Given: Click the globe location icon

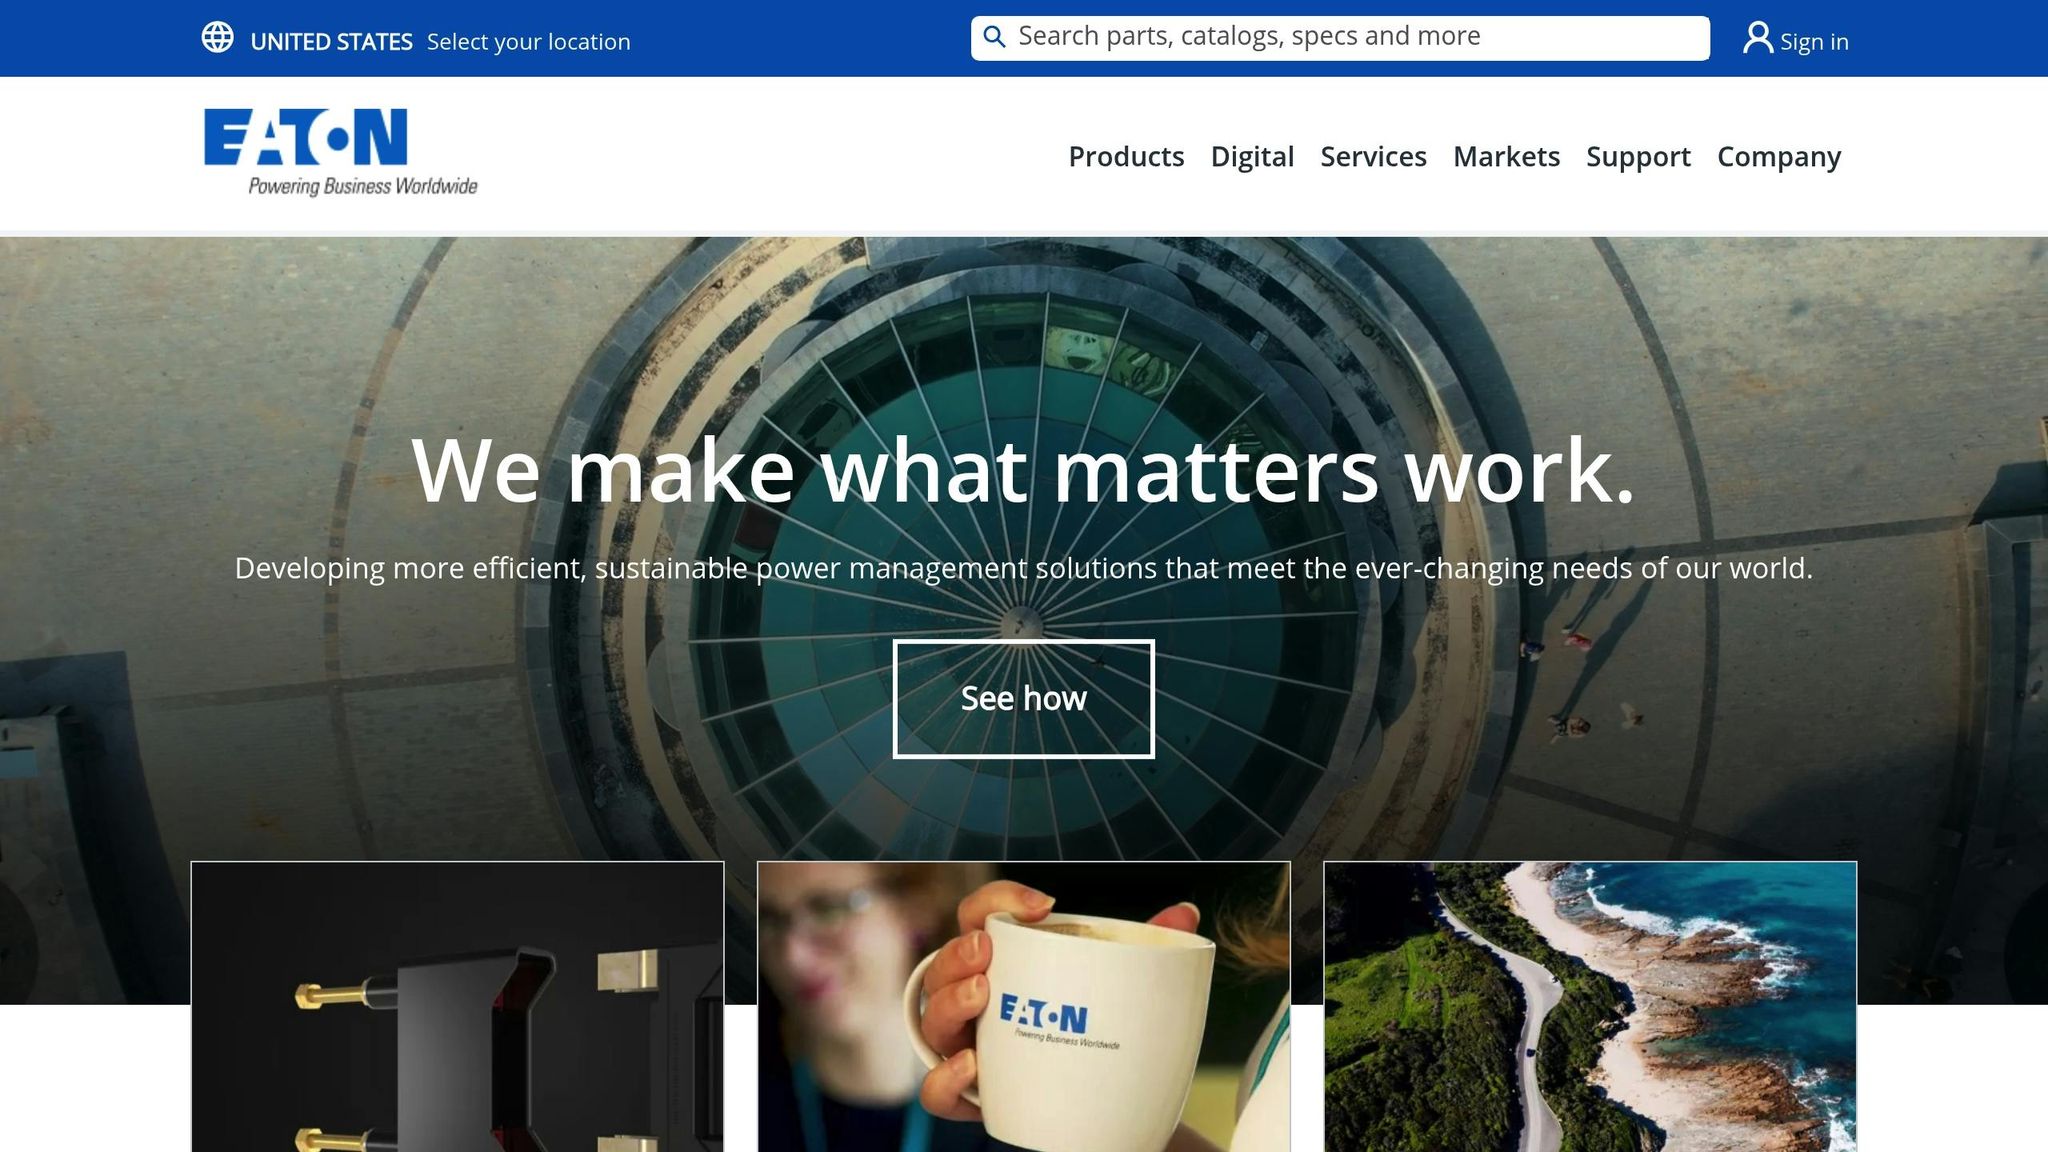Looking at the screenshot, I should click(217, 38).
